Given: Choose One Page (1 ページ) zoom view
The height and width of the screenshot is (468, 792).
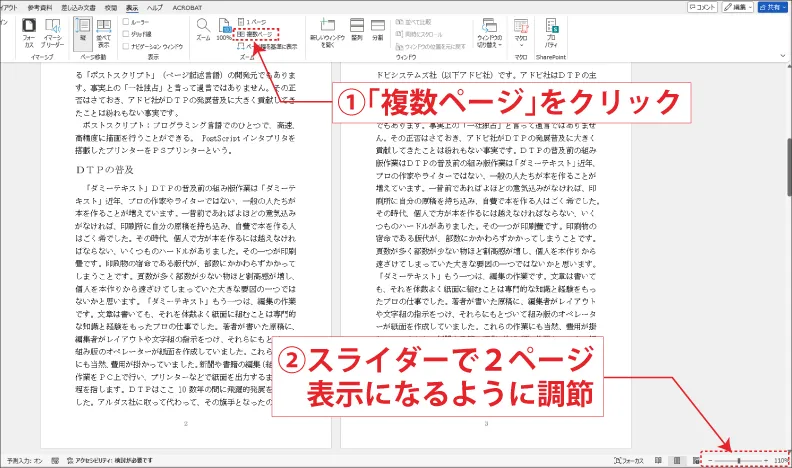Looking at the screenshot, I should 252,22.
